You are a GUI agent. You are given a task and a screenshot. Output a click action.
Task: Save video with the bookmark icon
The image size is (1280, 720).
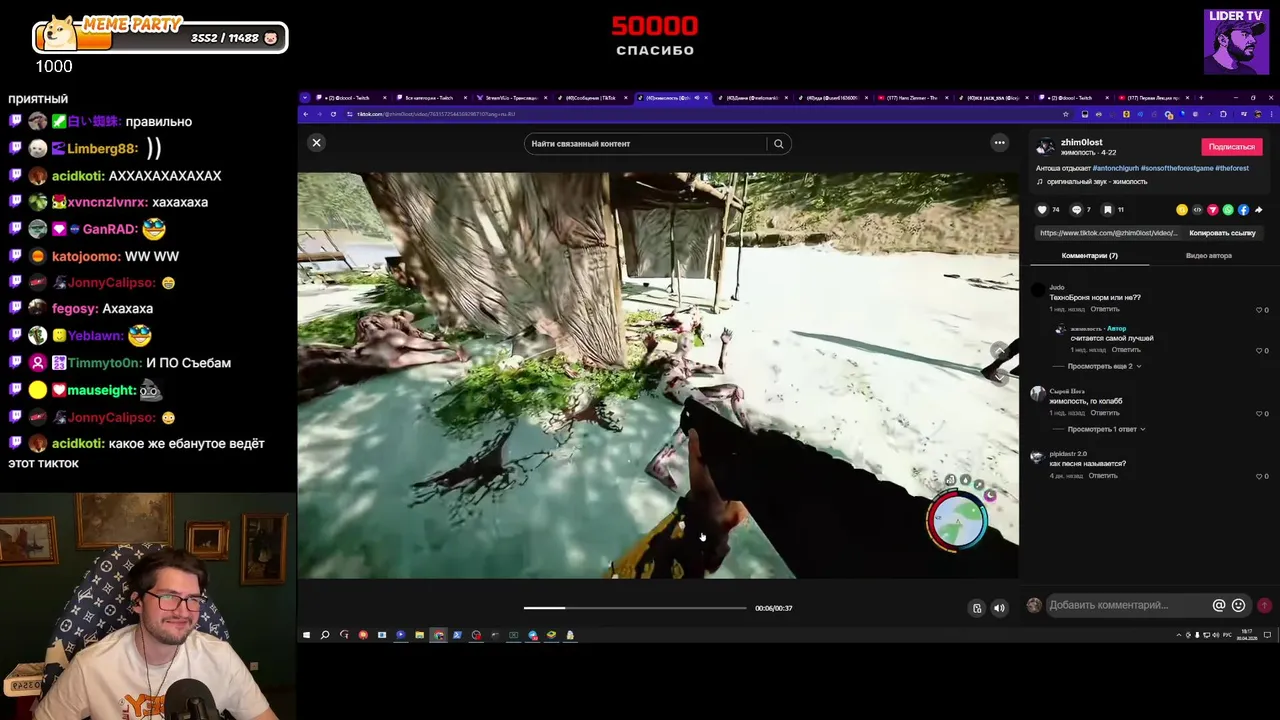point(1107,210)
